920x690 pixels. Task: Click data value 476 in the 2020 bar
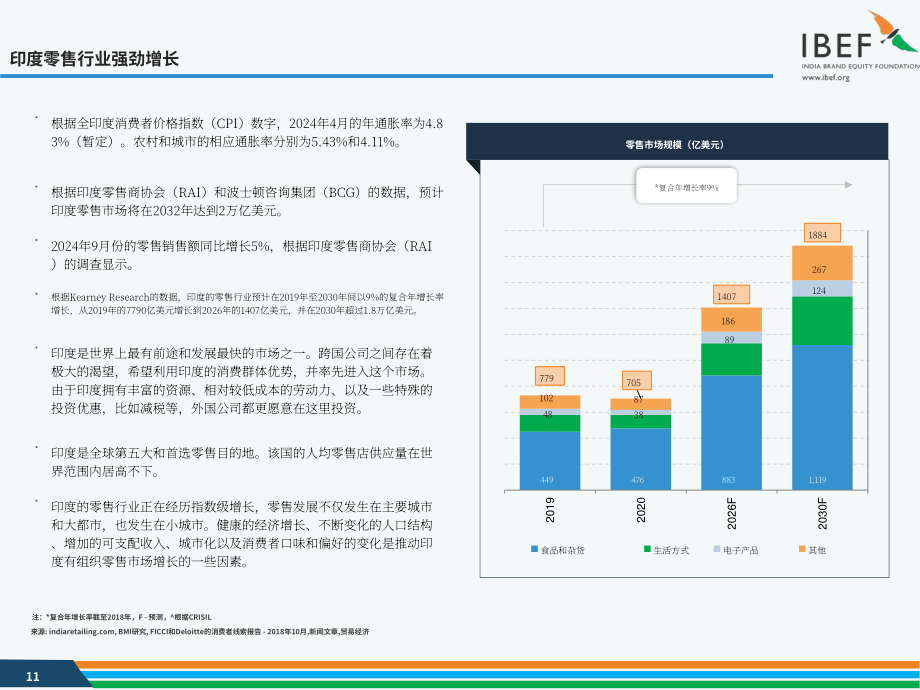[637, 480]
